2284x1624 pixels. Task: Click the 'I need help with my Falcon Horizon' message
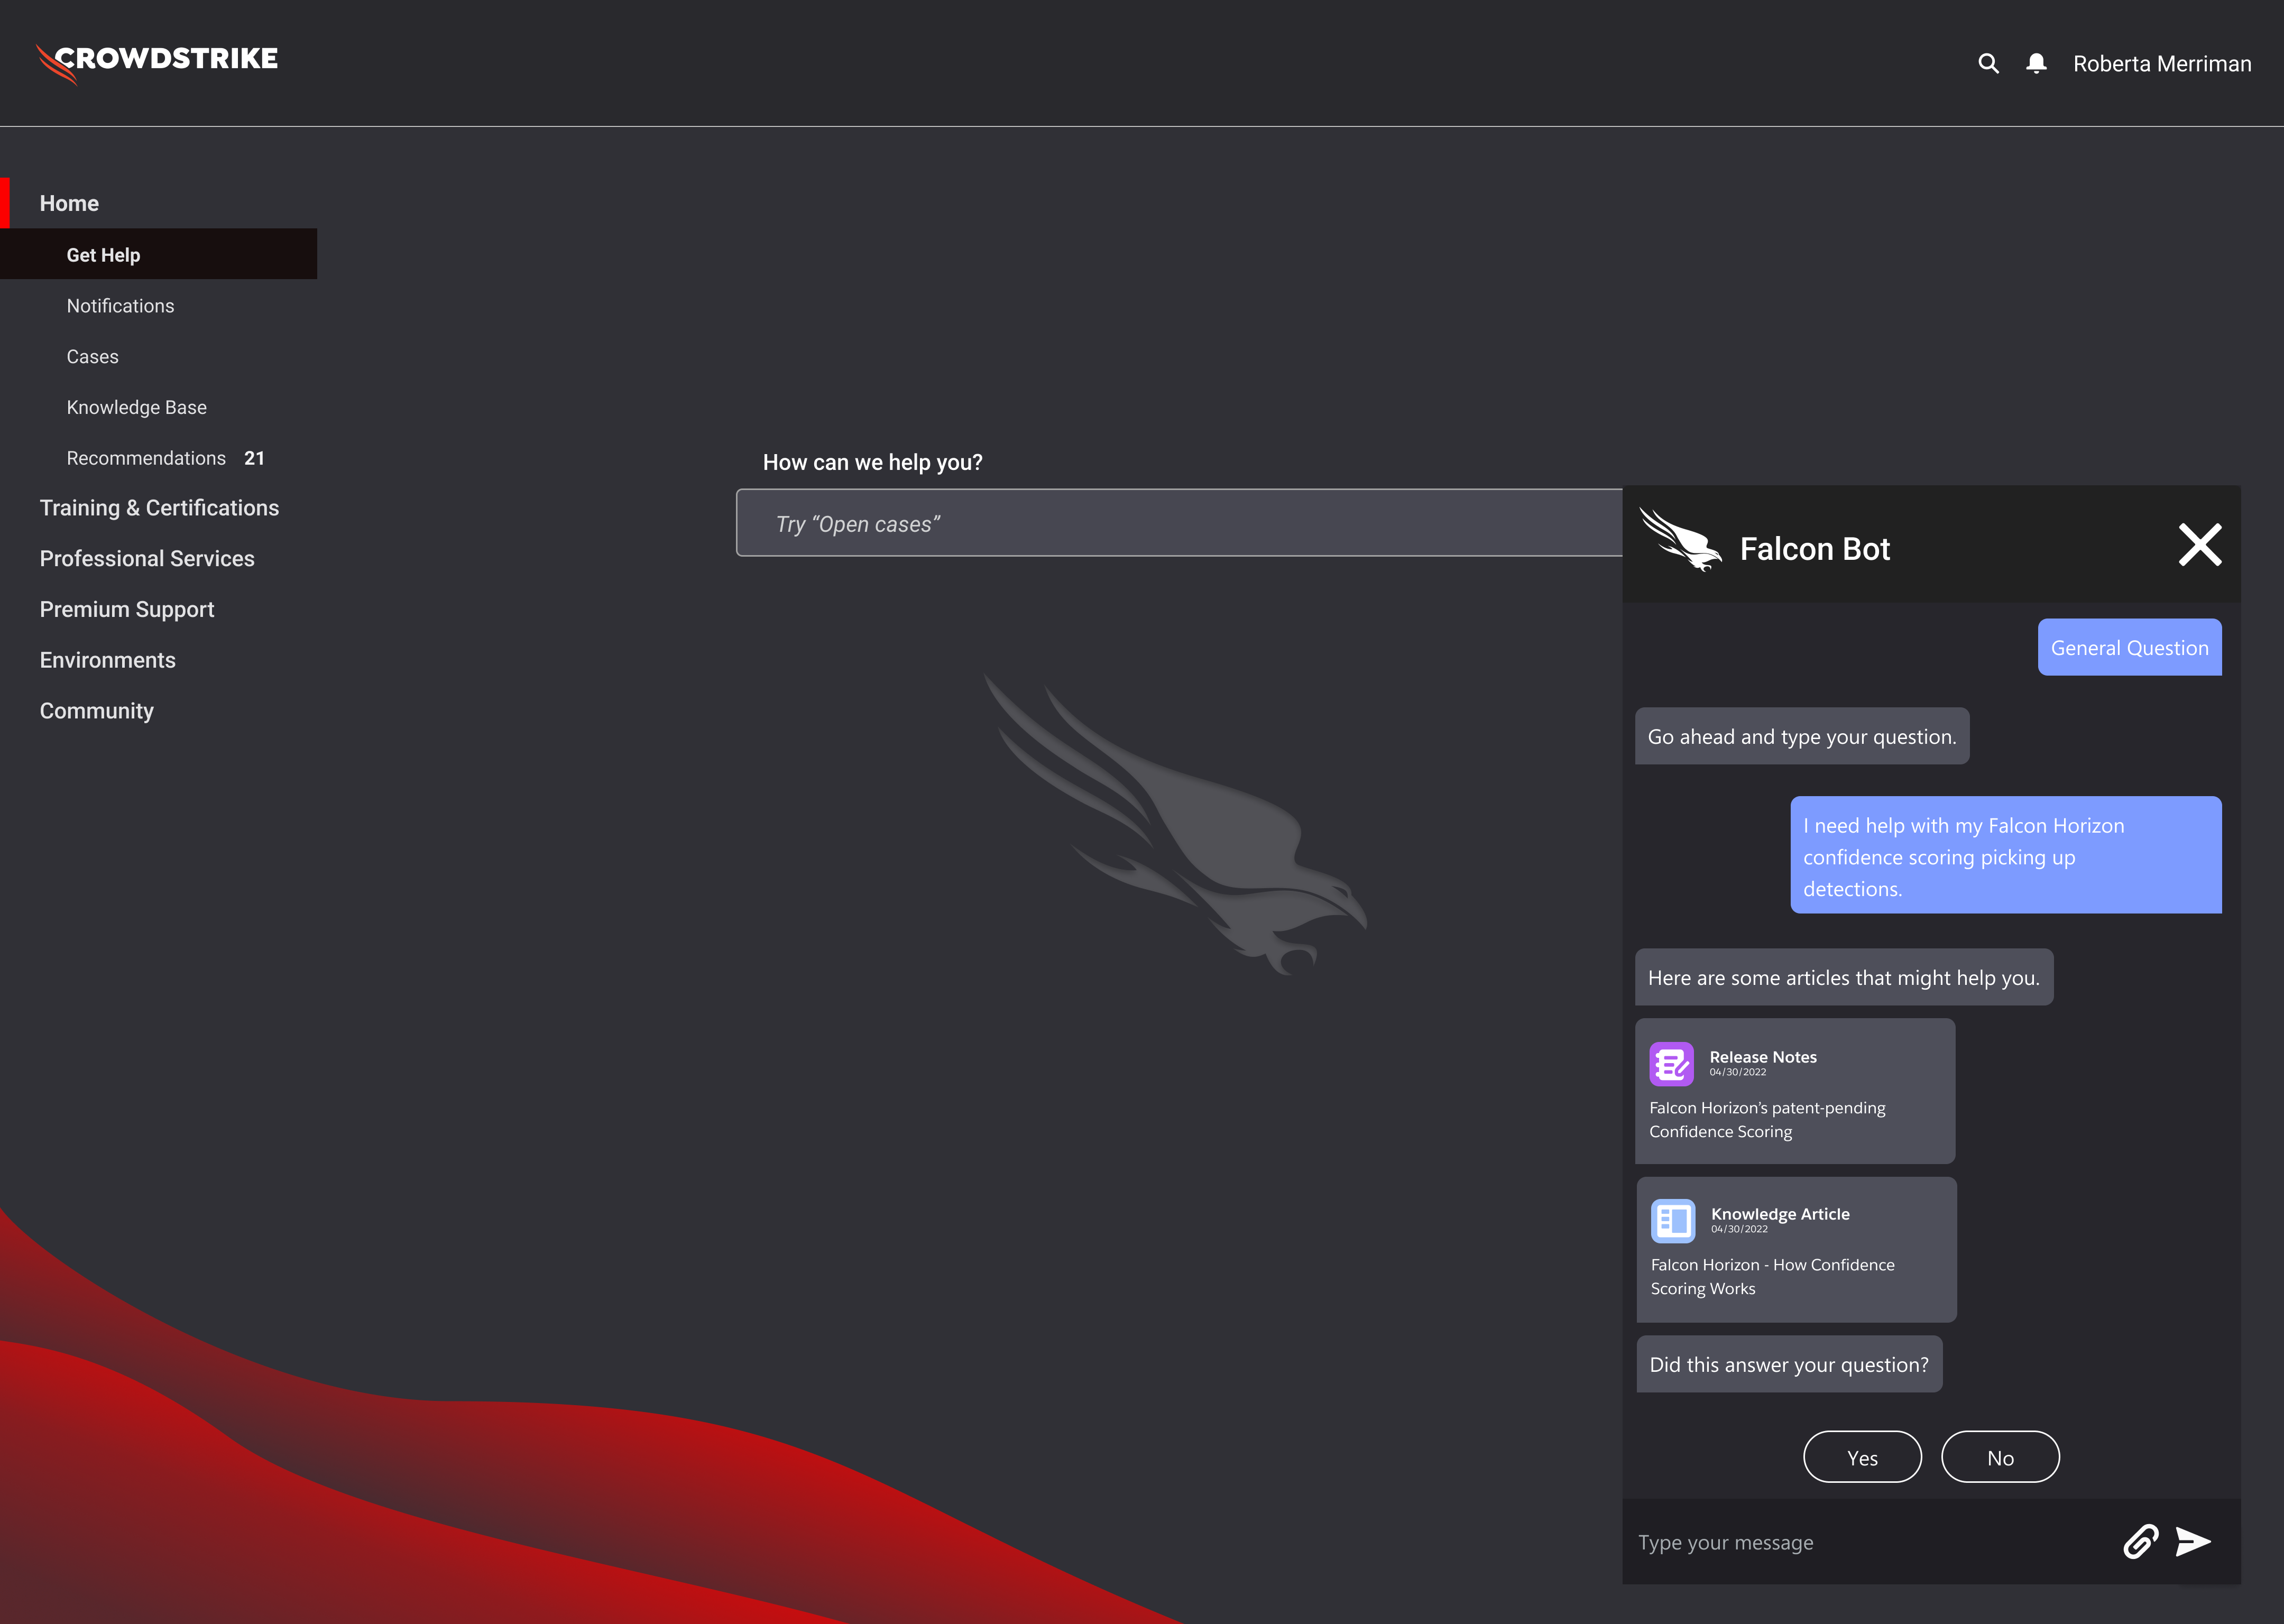[2005, 855]
